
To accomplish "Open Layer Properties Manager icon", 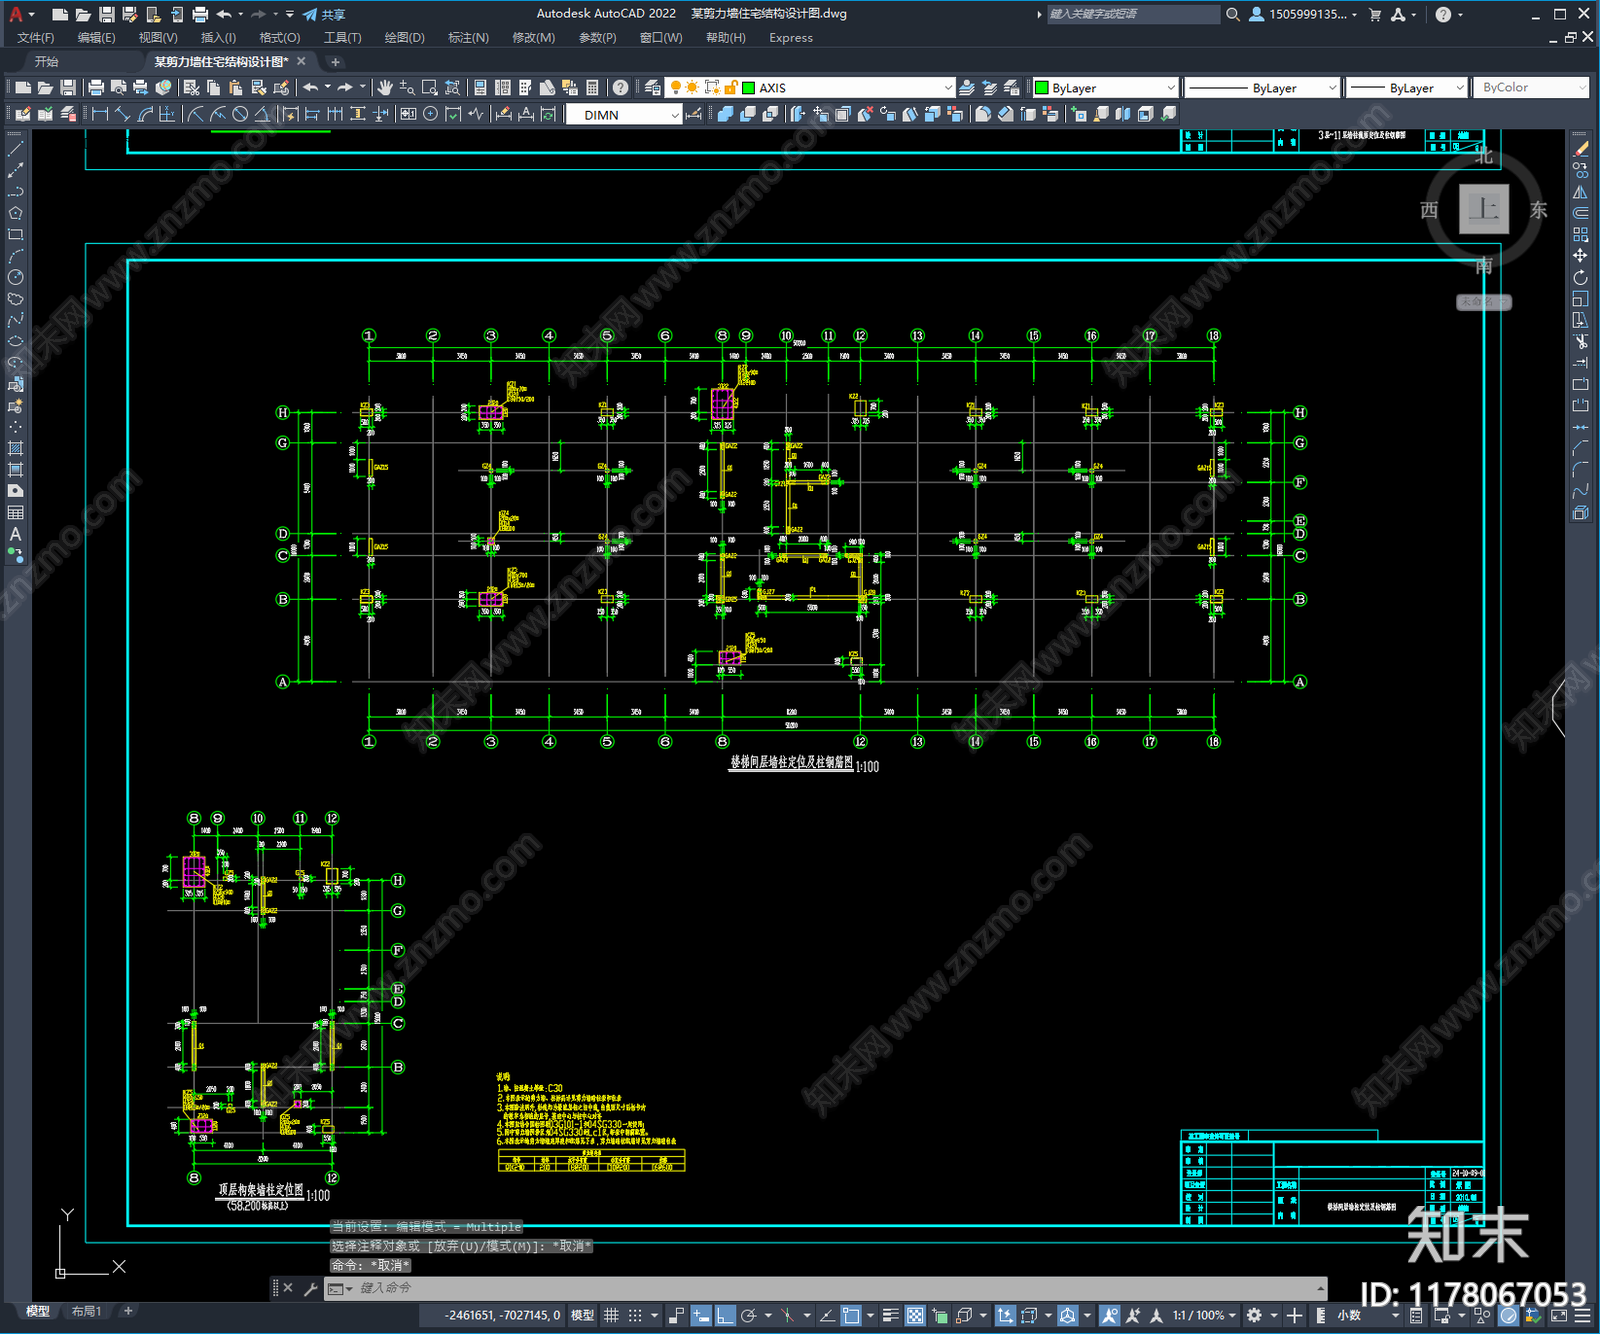I will click(652, 88).
